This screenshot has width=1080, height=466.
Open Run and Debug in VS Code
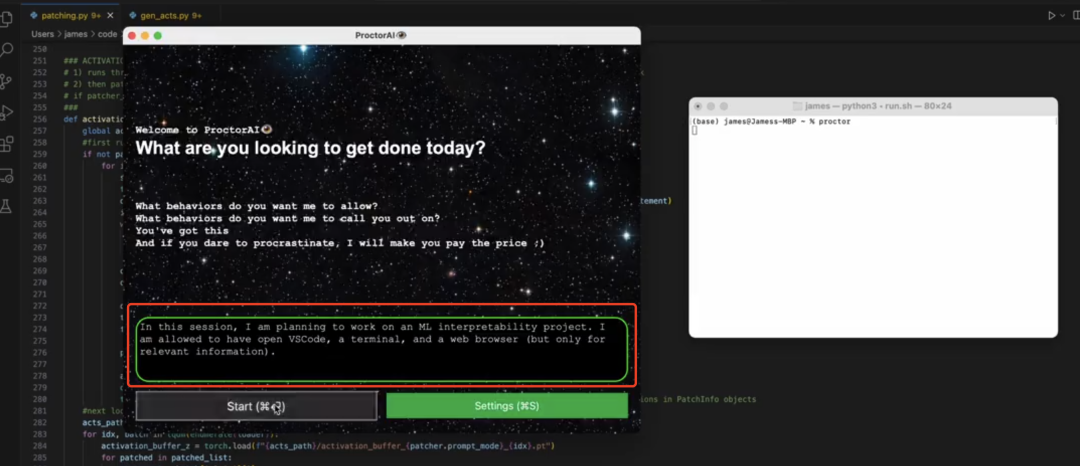6,112
